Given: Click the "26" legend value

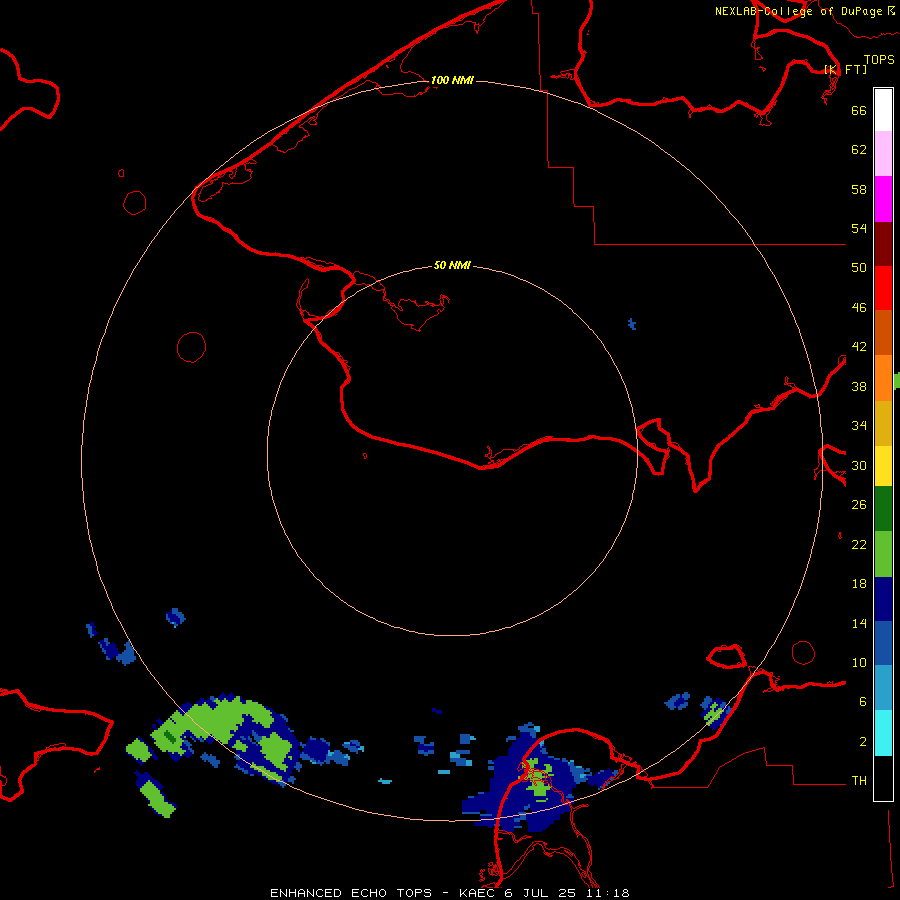Looking at the screenshot, I should 859,505.
